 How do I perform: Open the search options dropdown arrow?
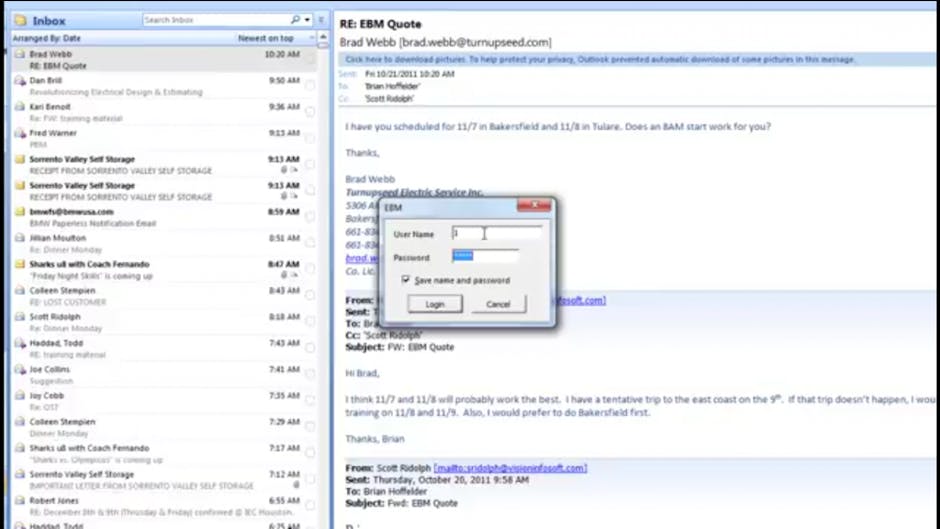[307, 20]
